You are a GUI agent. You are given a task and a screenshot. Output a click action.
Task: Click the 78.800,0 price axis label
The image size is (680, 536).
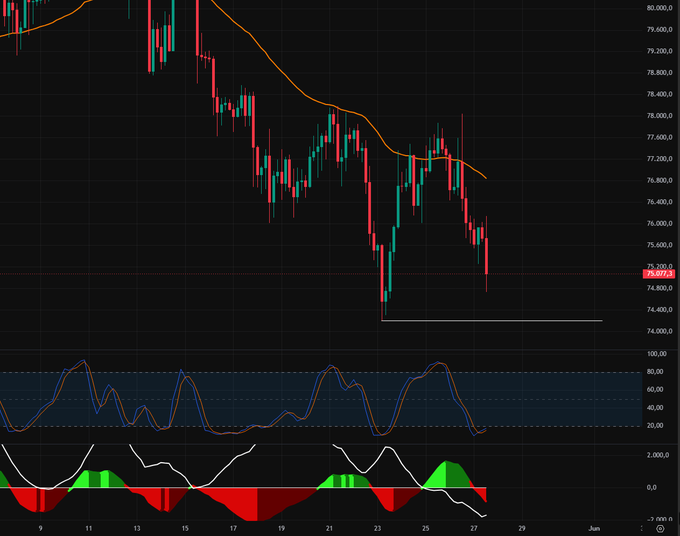tap(659, 72)
